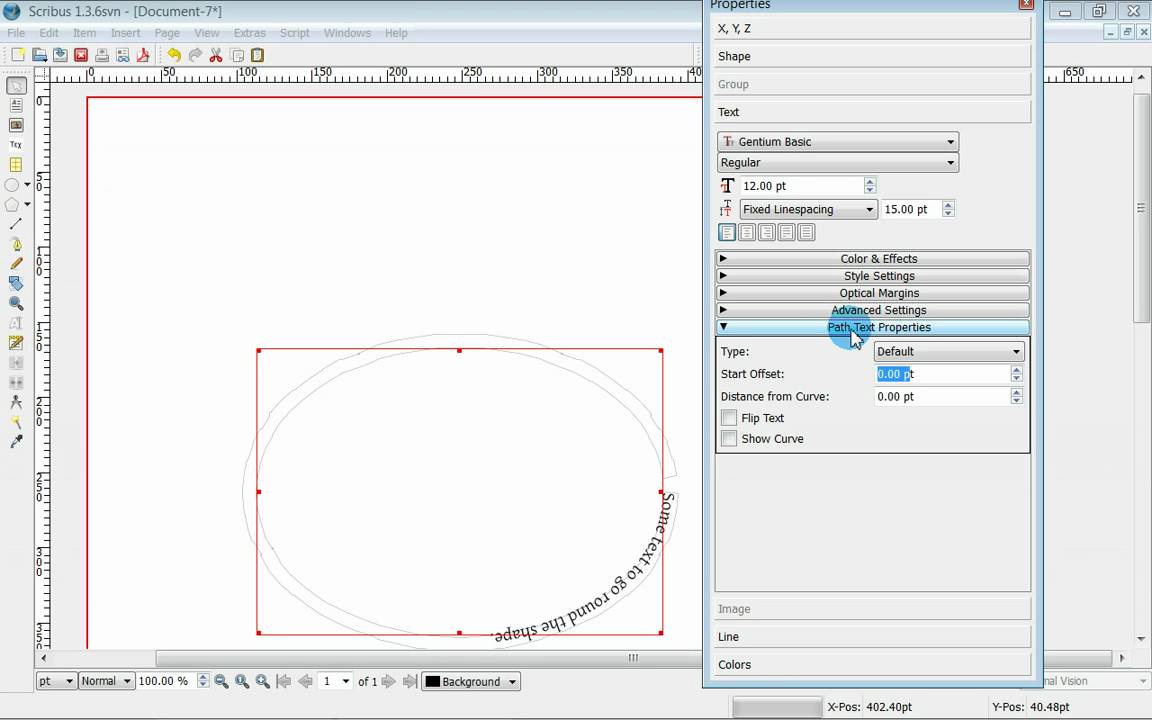Screen dimensions: 1152x720
Task: Open the path text Type dropdown
Action: coord(948,351)
